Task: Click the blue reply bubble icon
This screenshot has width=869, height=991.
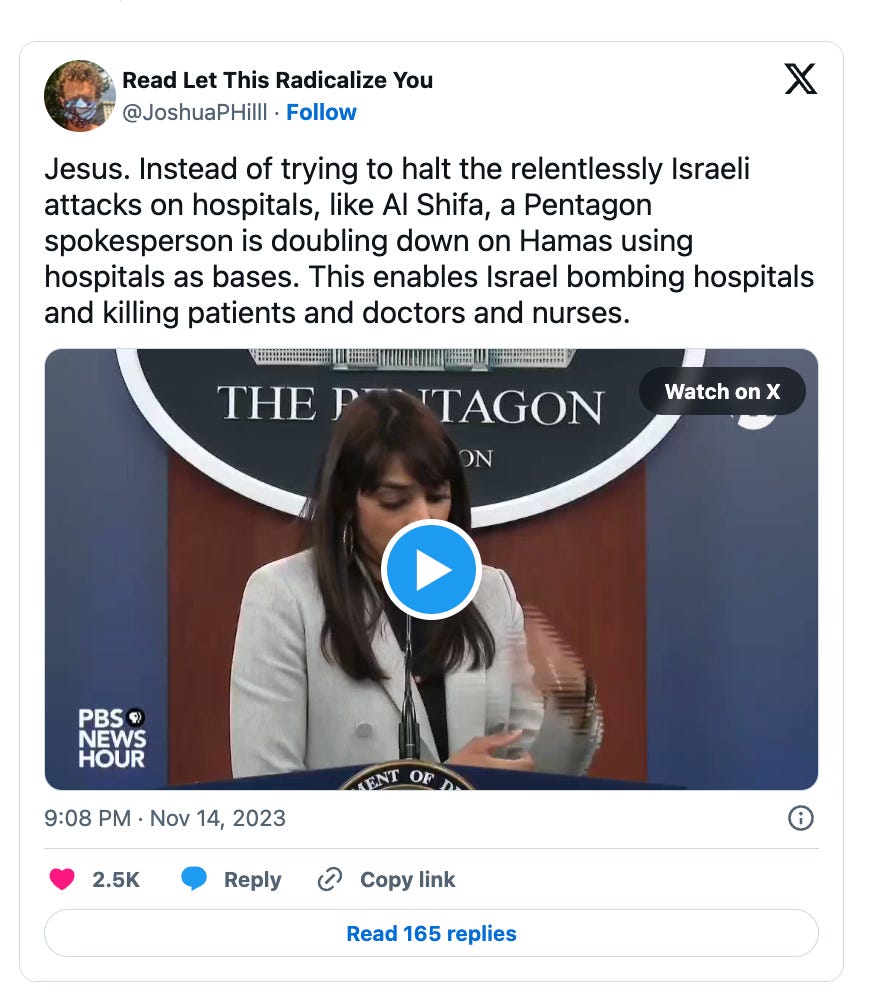Action: [x=194, y=879]
